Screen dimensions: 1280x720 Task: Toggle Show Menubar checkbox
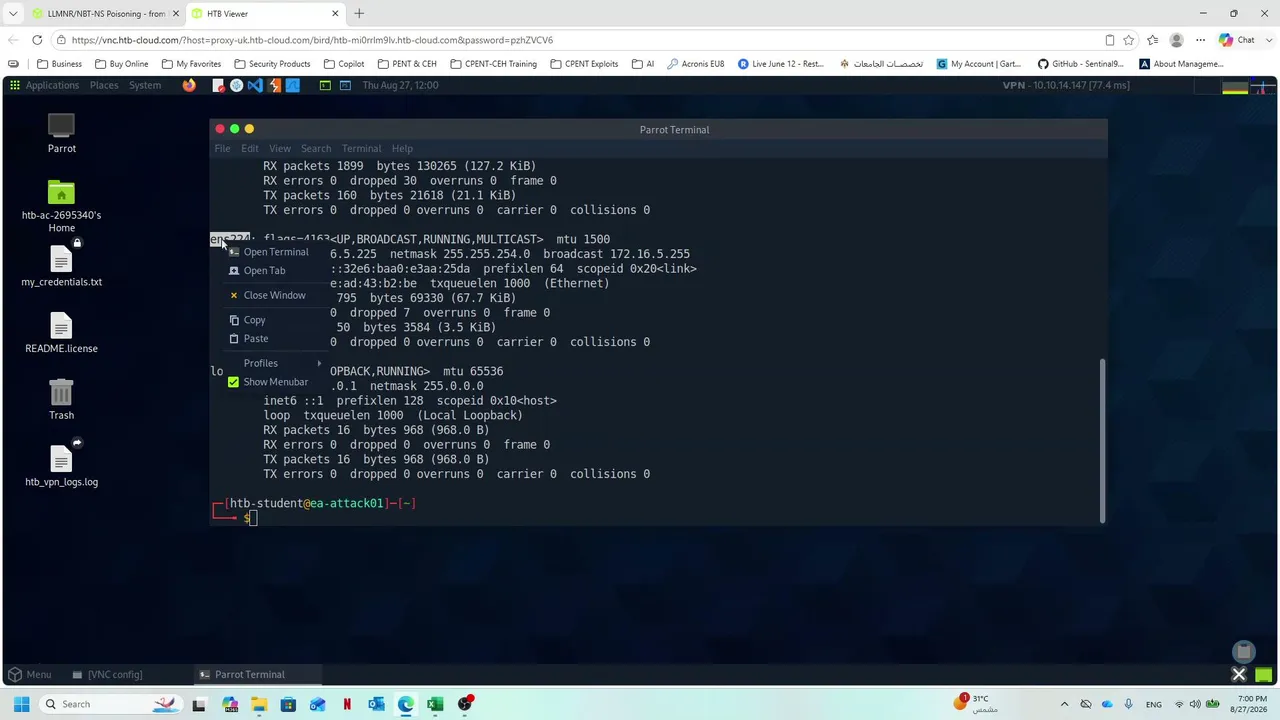[x=233, y=382]
